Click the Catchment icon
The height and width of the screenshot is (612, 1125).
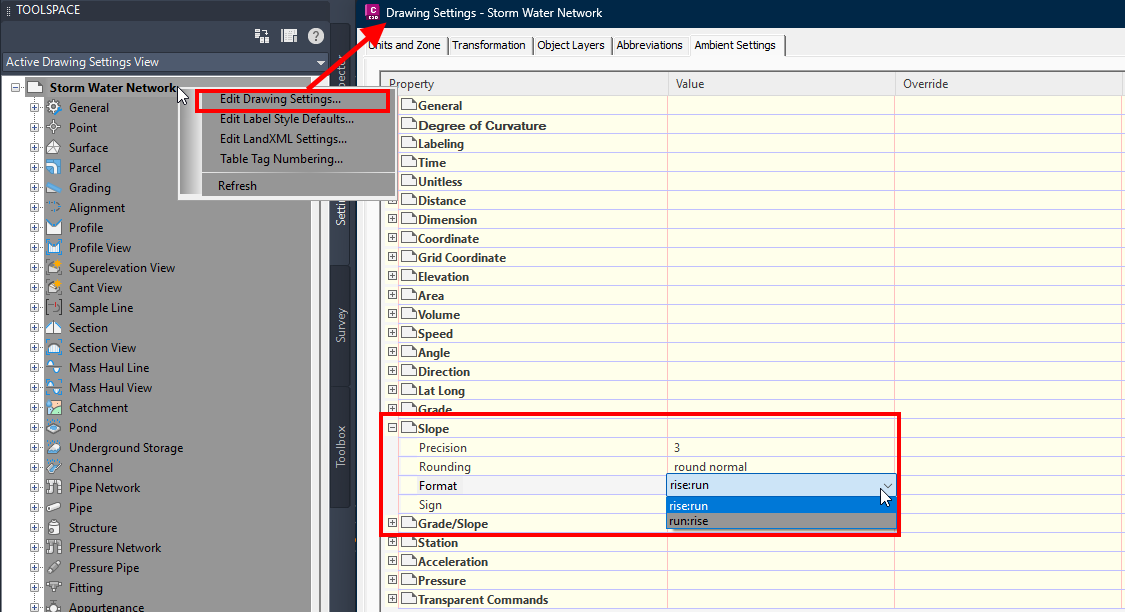tap(54, 408)
